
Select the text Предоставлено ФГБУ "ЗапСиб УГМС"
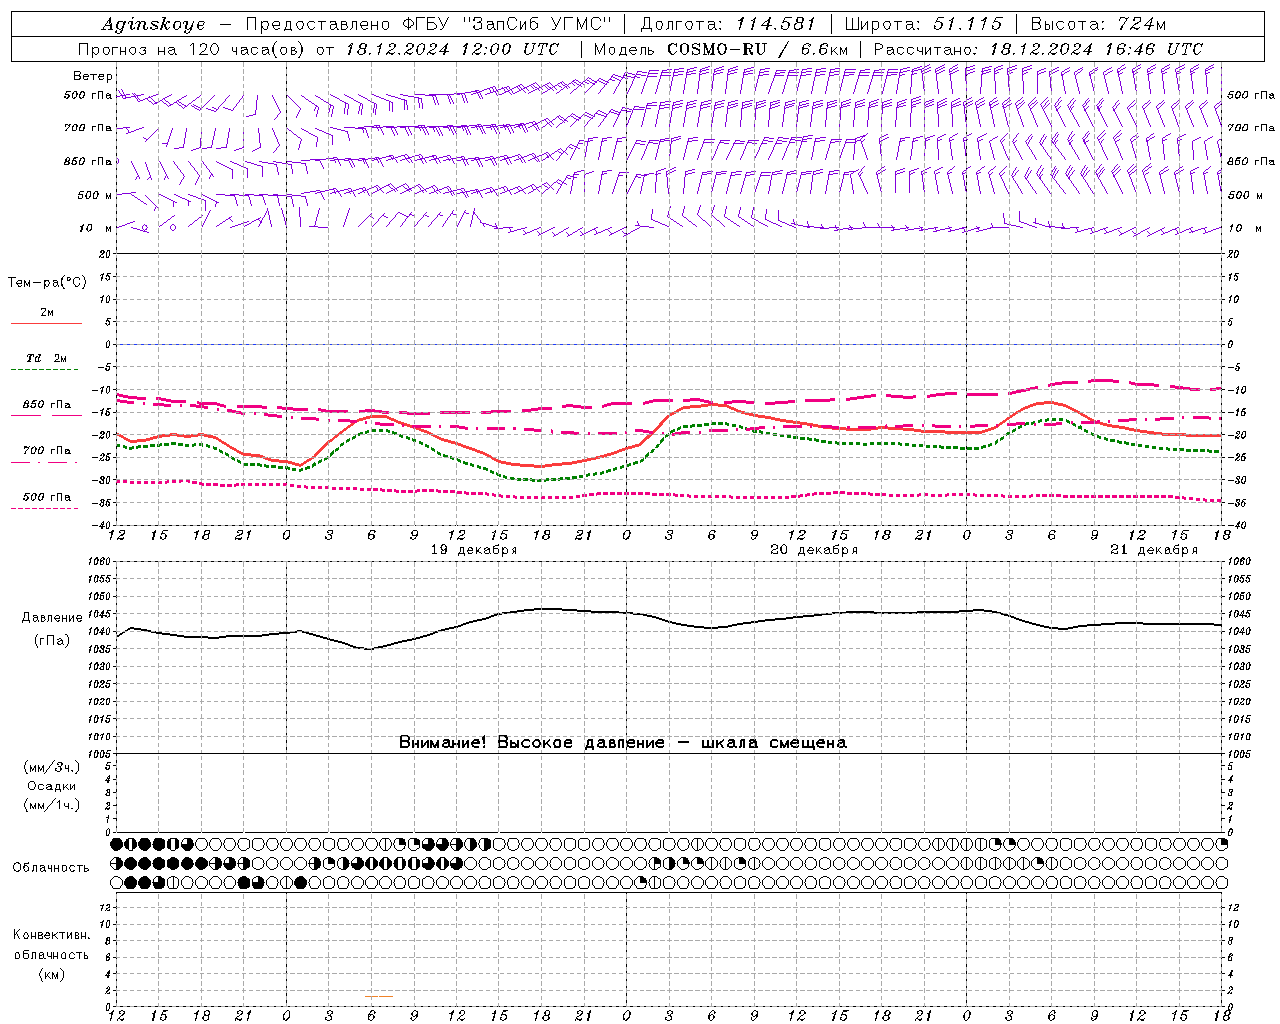428,24
